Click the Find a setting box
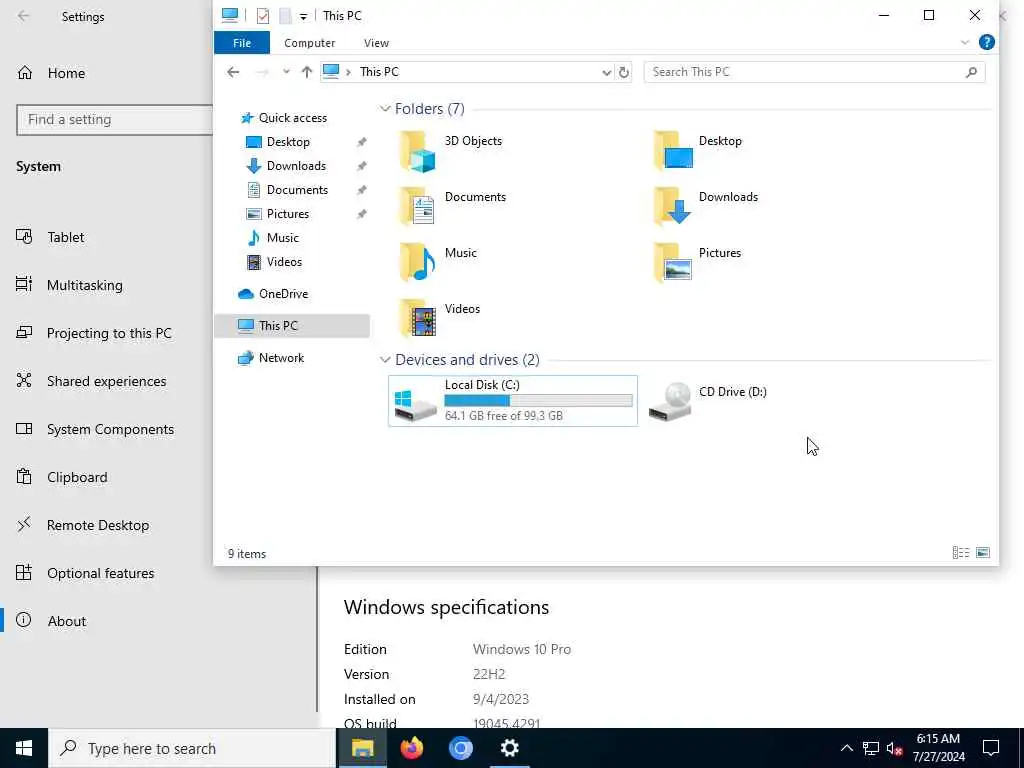The height and width of the screenshot is (768, 1024). pos(115,120)
